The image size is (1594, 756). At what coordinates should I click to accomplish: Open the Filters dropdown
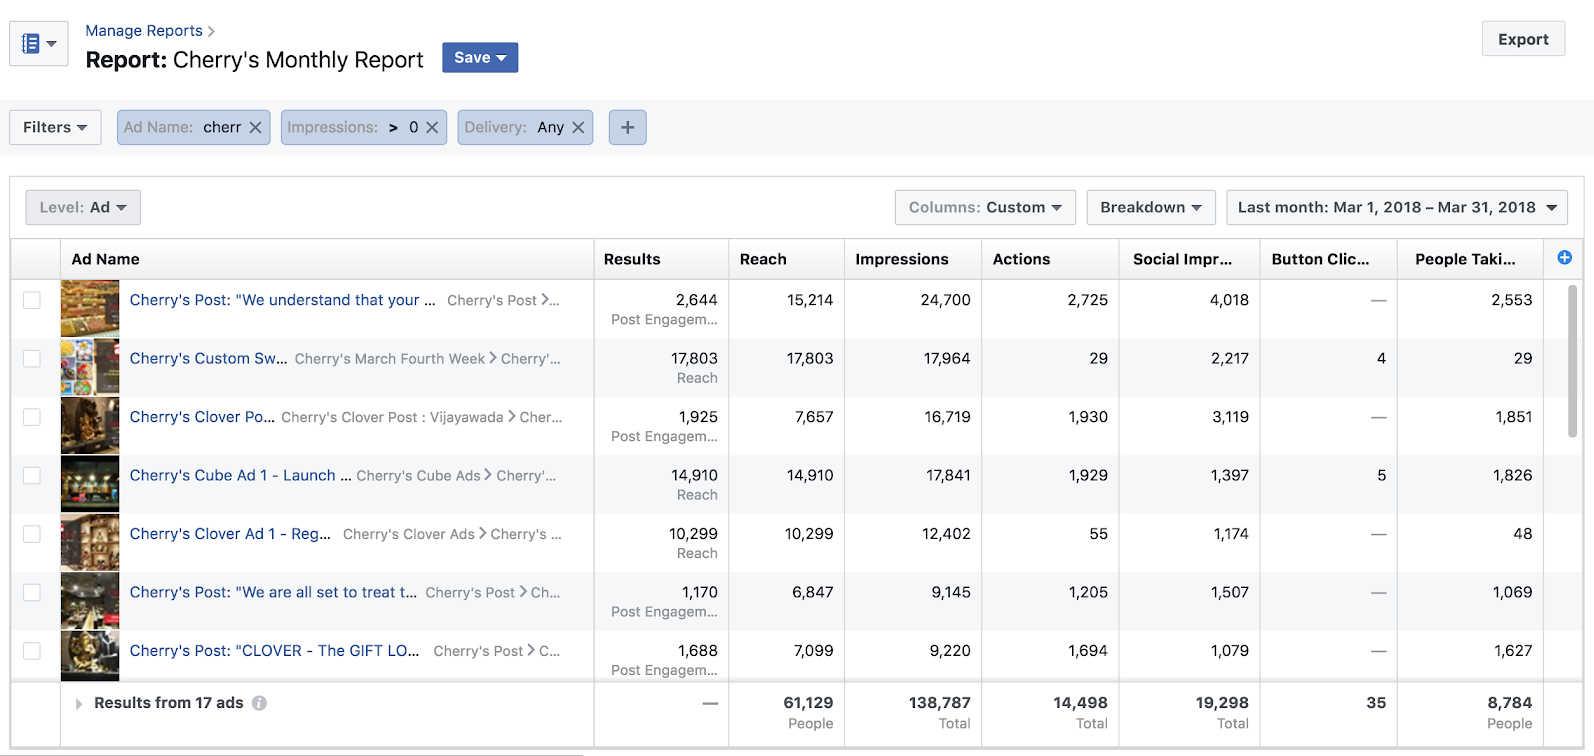coord(55,128)
